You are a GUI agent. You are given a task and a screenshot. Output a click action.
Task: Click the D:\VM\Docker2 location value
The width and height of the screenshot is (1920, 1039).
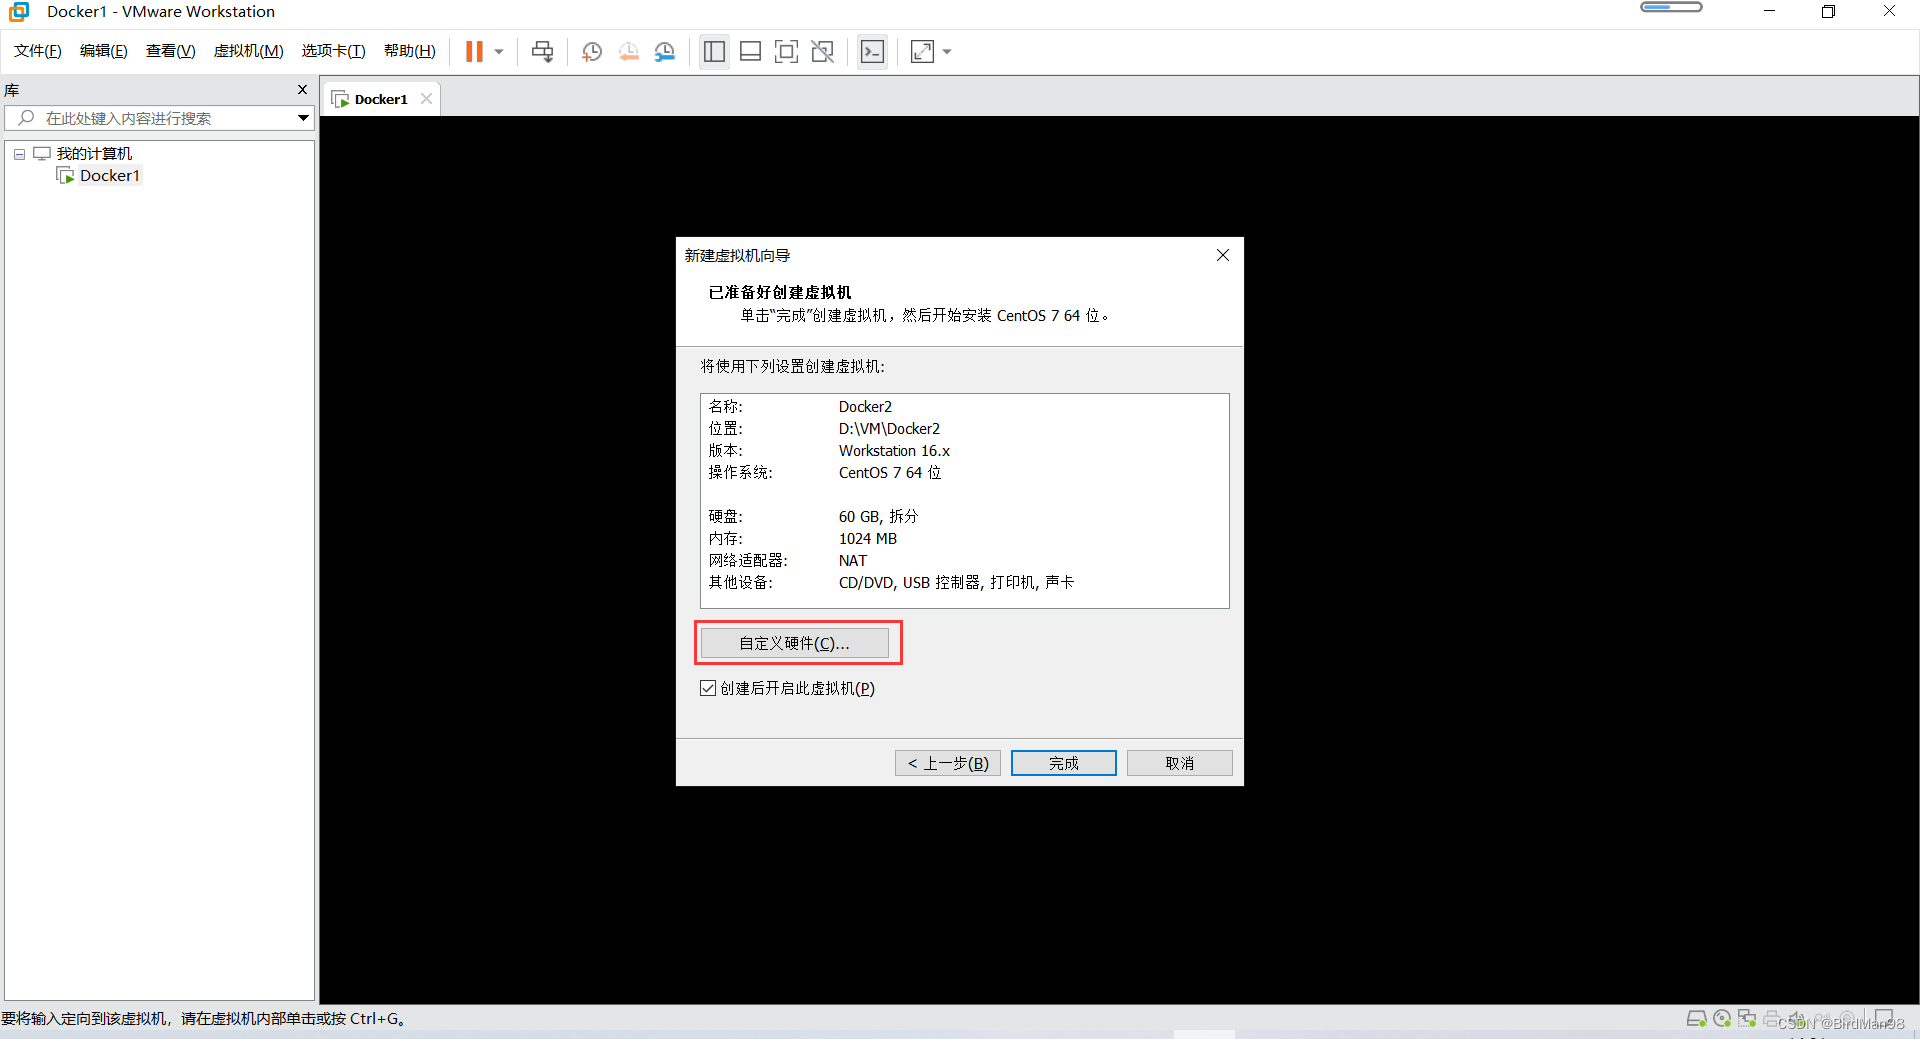tap(889, 429)
